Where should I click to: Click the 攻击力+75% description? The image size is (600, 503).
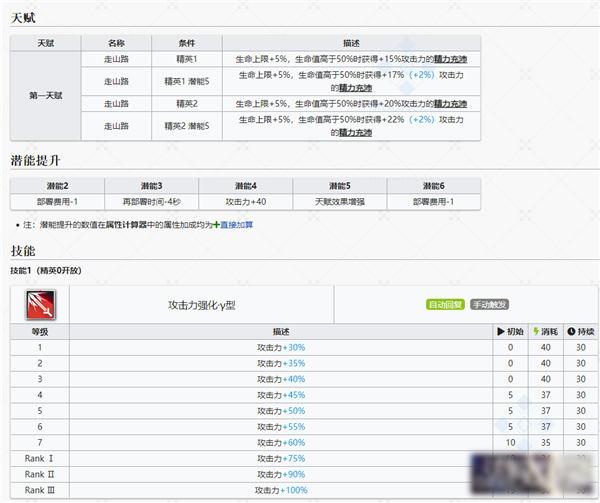(x=281, y=459)
